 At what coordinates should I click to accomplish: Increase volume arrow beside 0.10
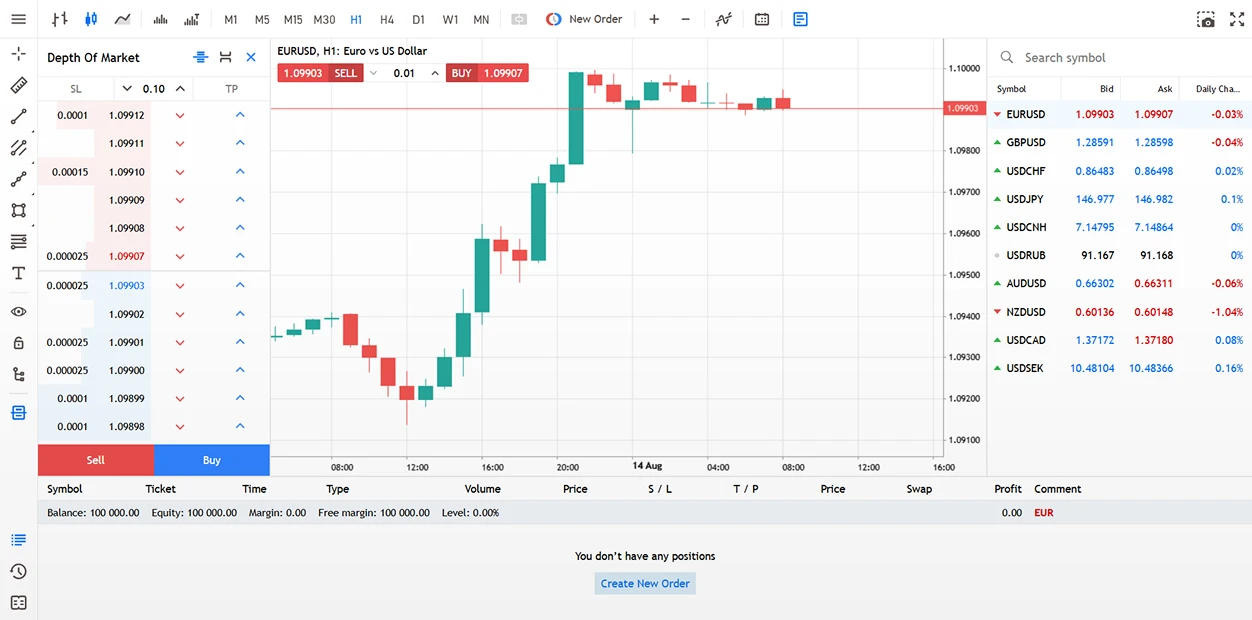(x=180, y=89)
